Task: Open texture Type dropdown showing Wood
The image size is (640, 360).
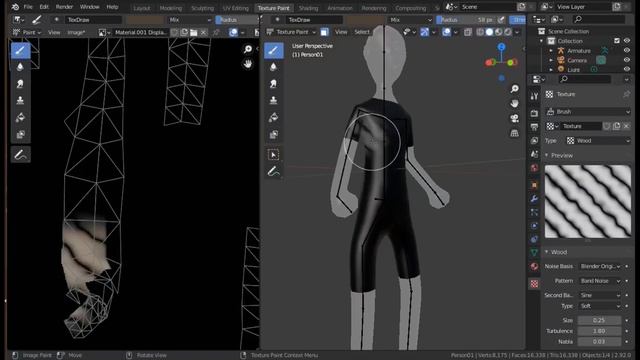Action: pos(598,141)
